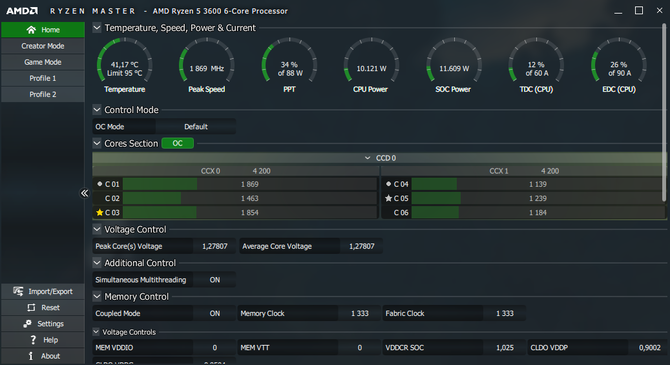Click the Home house icon
Image resolution: width=670 pixels, height=365 pixels.
coord(31,29)
